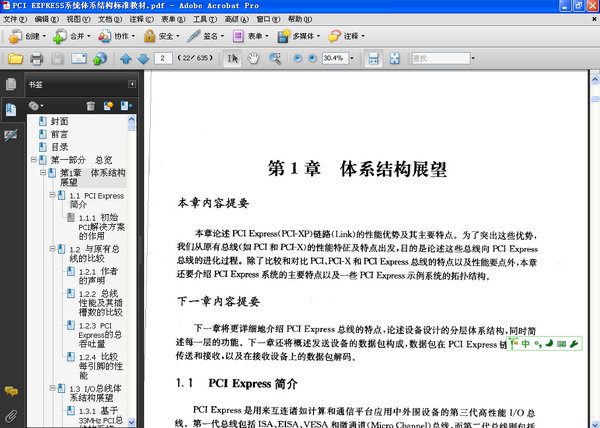
Task: Open the Comments panel icon in sidebar
Action: (11, 391)
